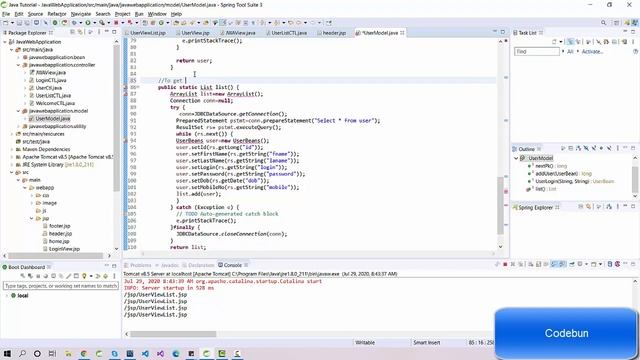Select WelcomeCTL.java in Package Explorer
Viewport: 640px width, 360px height.
coord(55,103)
